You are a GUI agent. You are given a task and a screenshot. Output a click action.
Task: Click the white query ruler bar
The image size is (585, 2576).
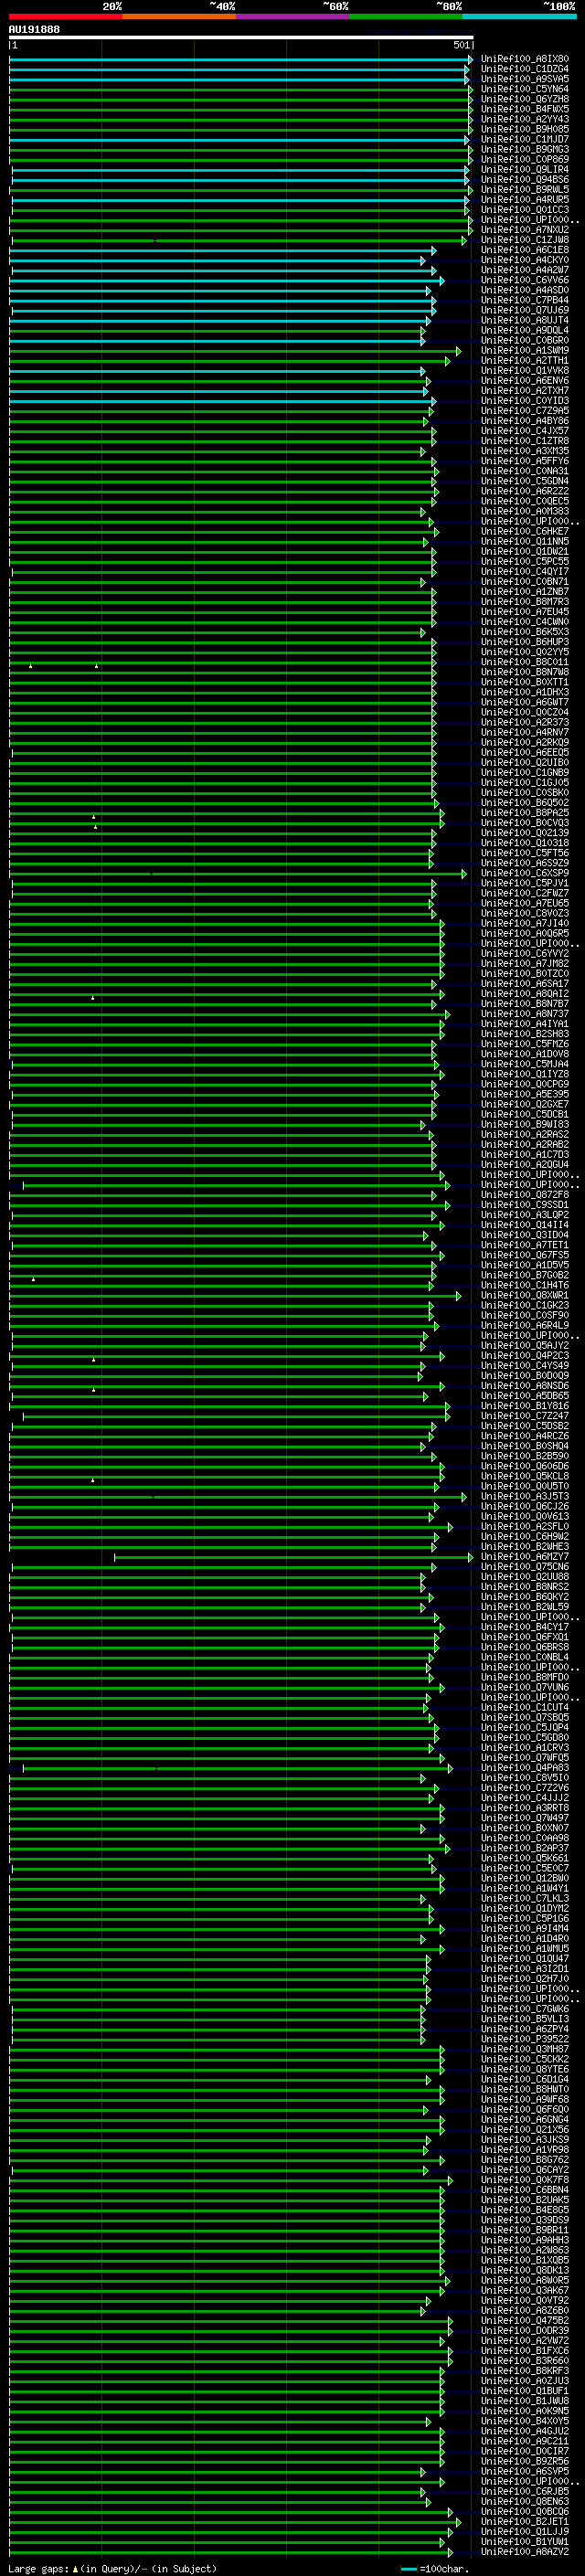coord(241,37)
